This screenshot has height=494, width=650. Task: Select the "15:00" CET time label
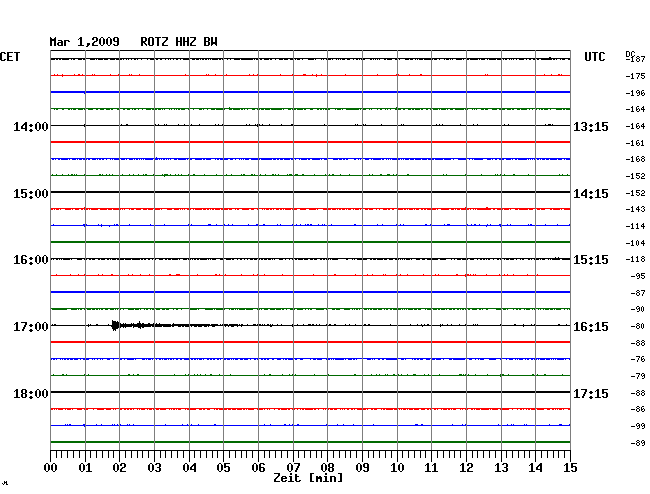[31, 194]
